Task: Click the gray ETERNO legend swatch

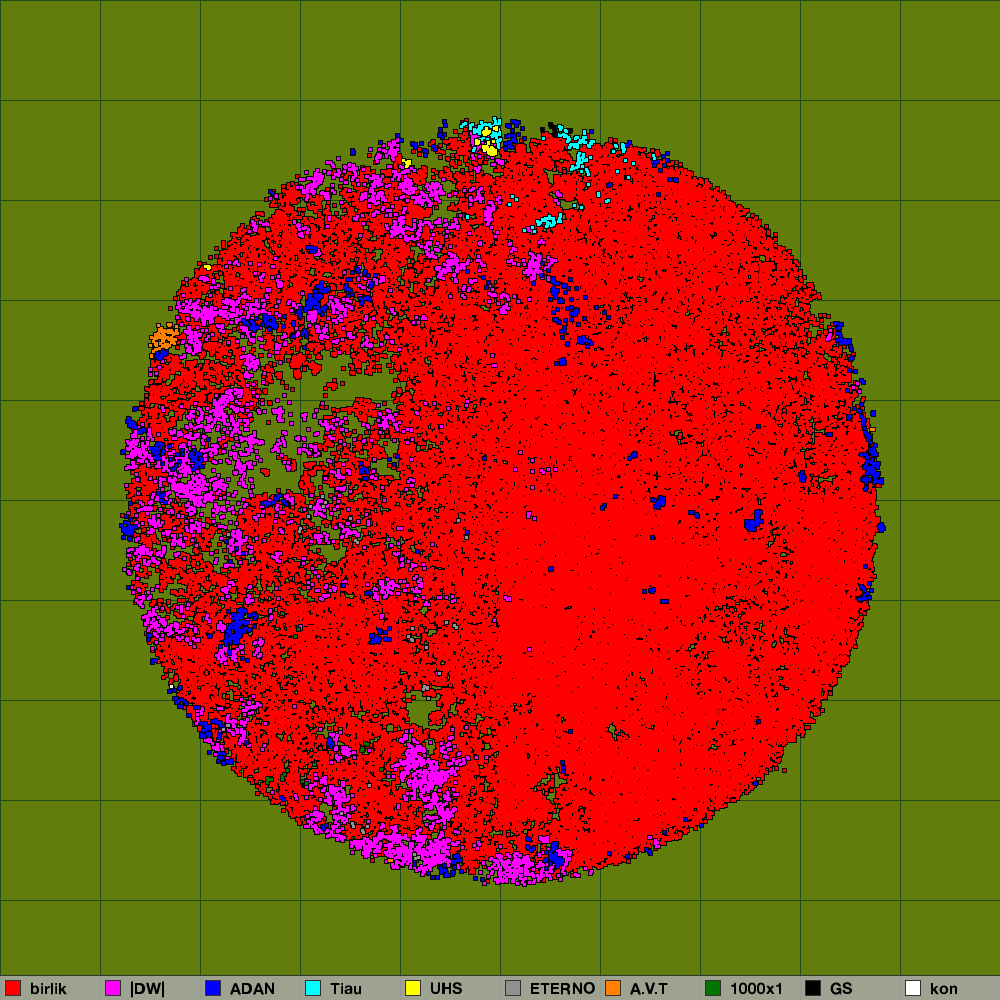Action: point(513,988)
